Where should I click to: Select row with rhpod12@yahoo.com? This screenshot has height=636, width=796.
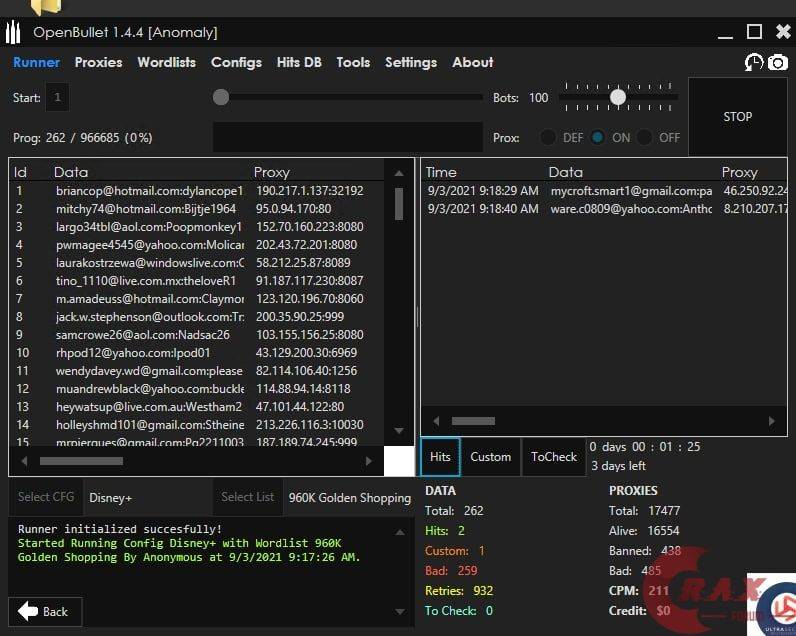click(196, 353)
